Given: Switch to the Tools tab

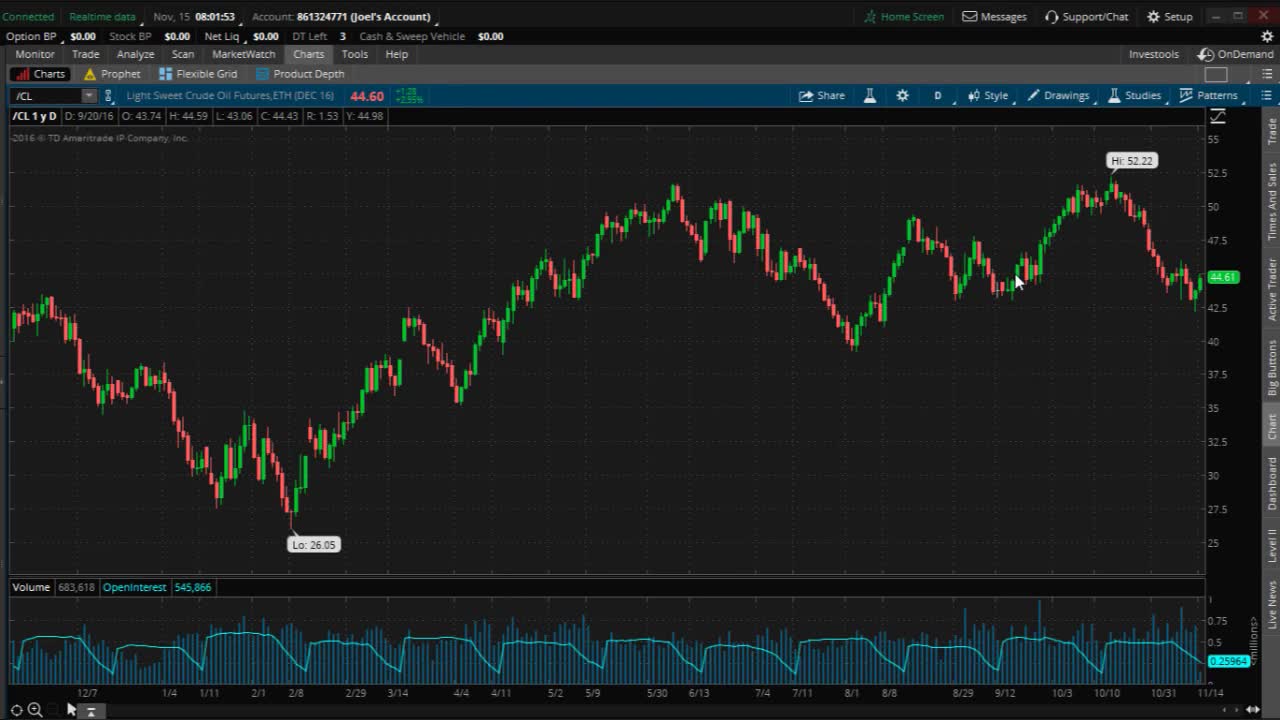Looking at the screenshot, I should coord(354,54).
